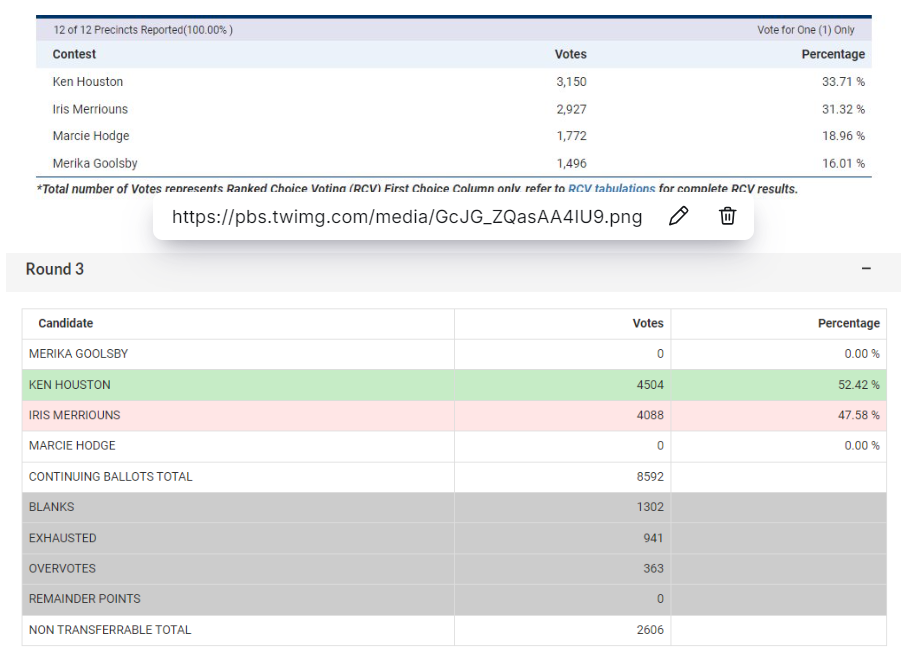This screenshot has height=662, width=904.
Task: Click the pencil icon to edit link
Action: click(x=678, y=216)
